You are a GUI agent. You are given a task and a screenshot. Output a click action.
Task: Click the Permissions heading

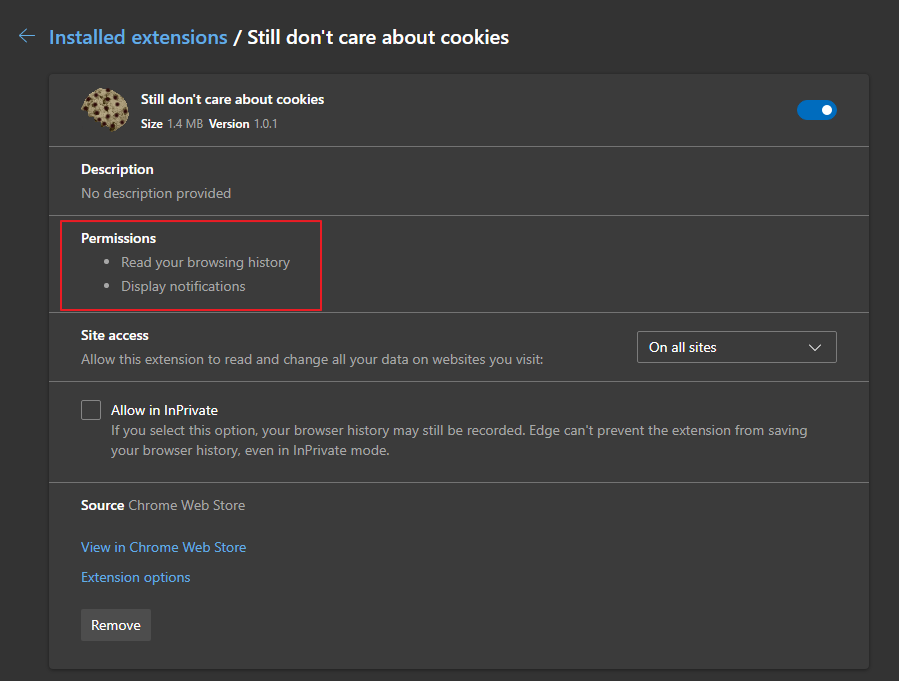pyautogui.click(x=118, y=238)
